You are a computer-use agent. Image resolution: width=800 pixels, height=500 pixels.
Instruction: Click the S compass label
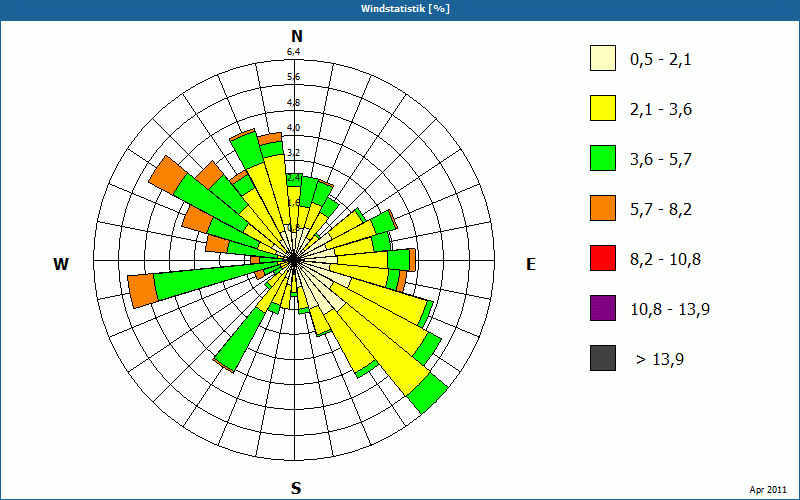tap(296, 489)
